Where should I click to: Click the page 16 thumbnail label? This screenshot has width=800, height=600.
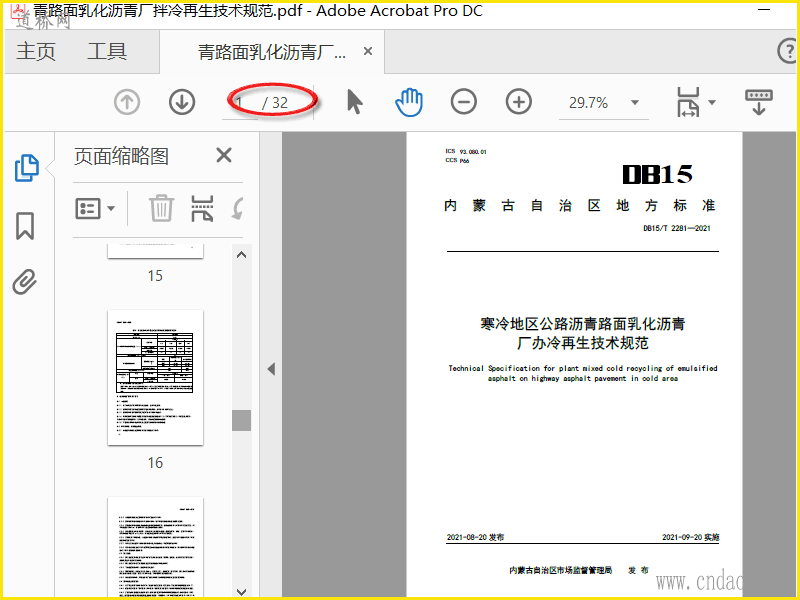coord(155,463)
